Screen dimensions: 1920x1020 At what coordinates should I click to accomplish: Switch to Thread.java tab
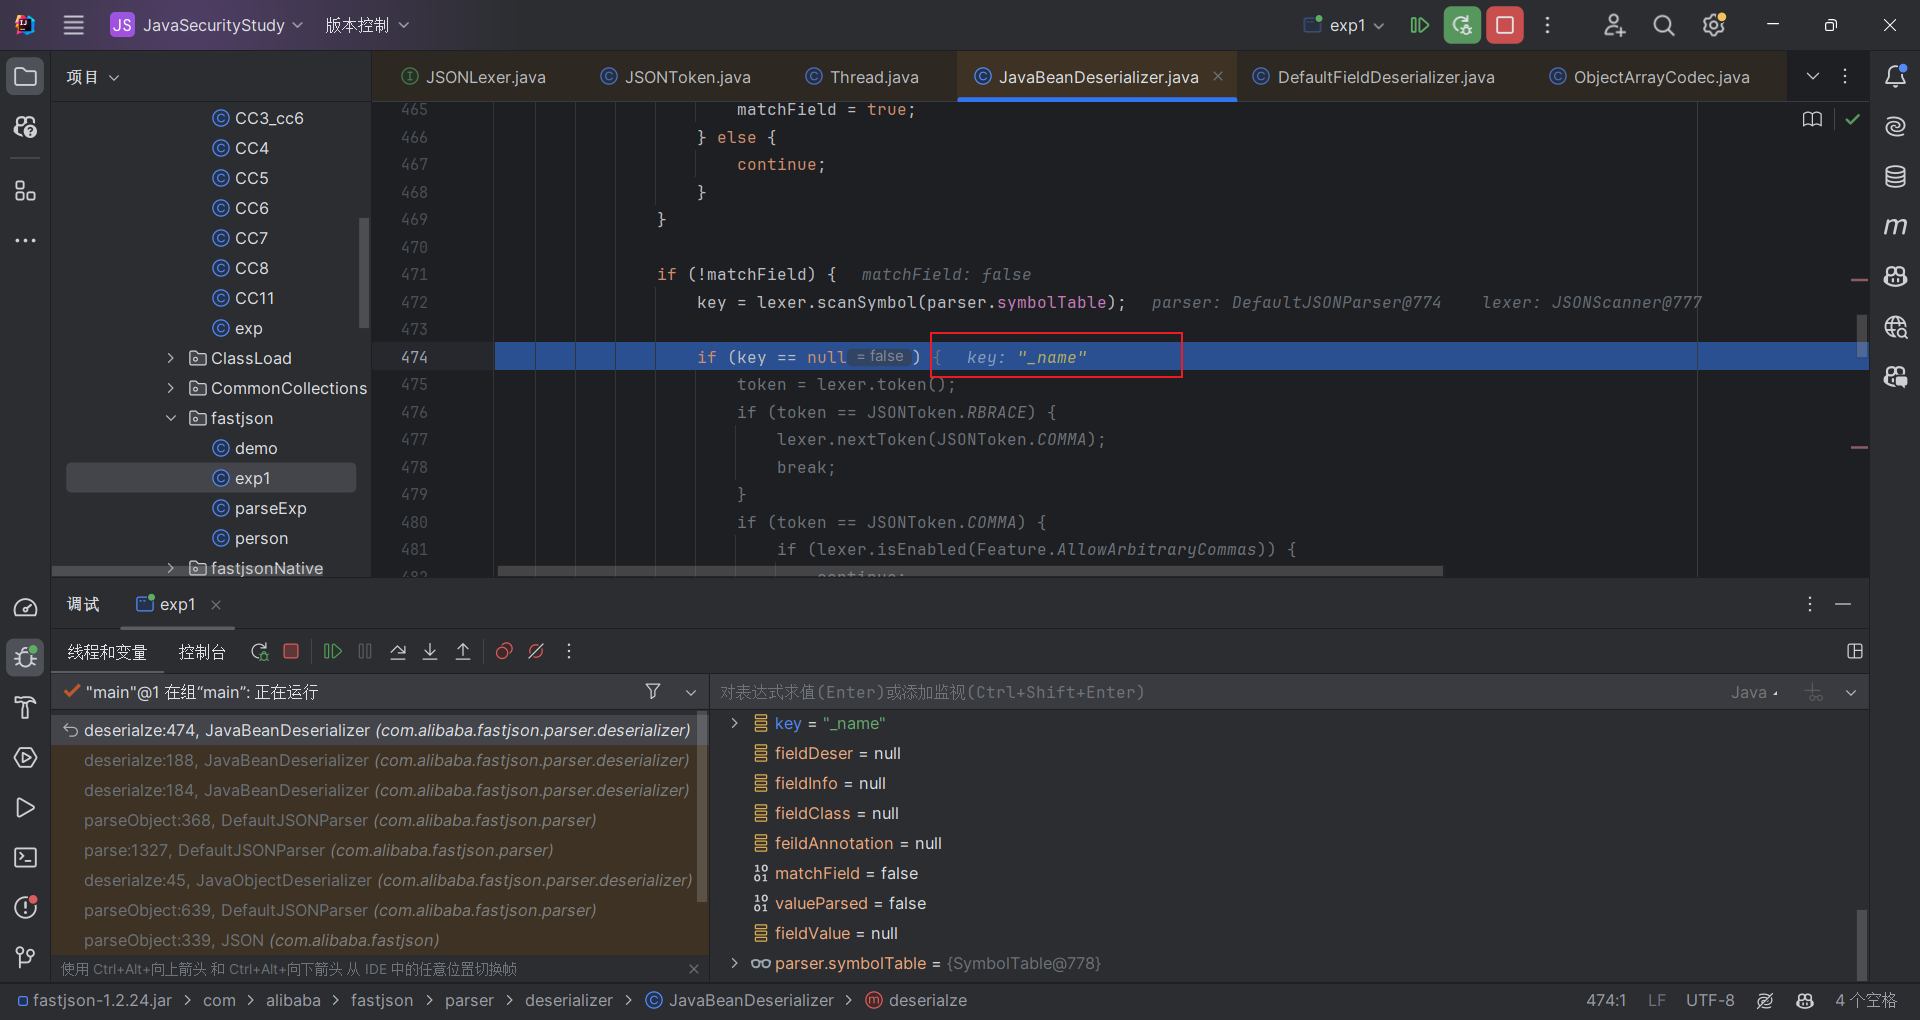tap(861, 77)
